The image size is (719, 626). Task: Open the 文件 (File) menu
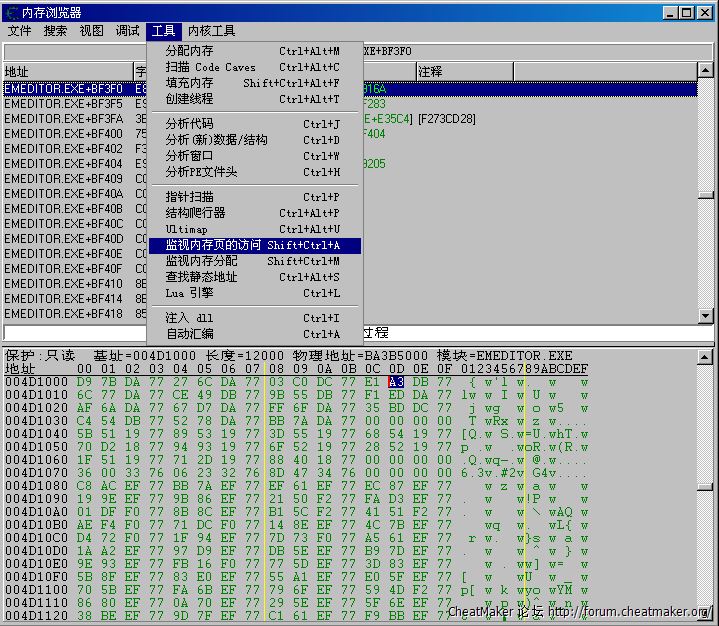[20, 31]
